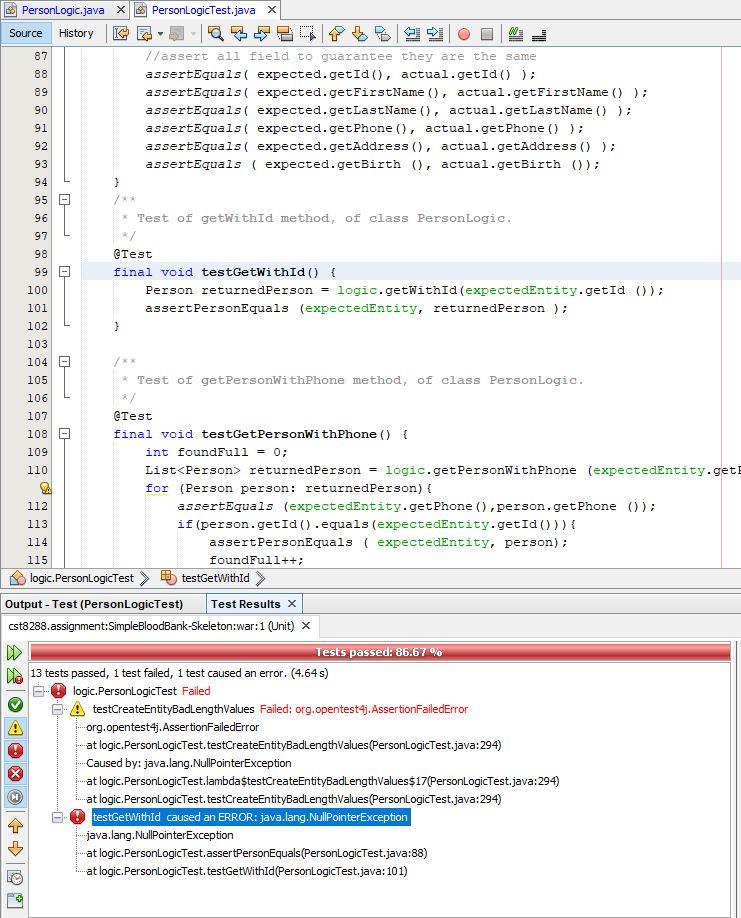741x918 pixels.
Task: Select testCreateEntityBadLengthValues failed row
Action: [280, 710]
